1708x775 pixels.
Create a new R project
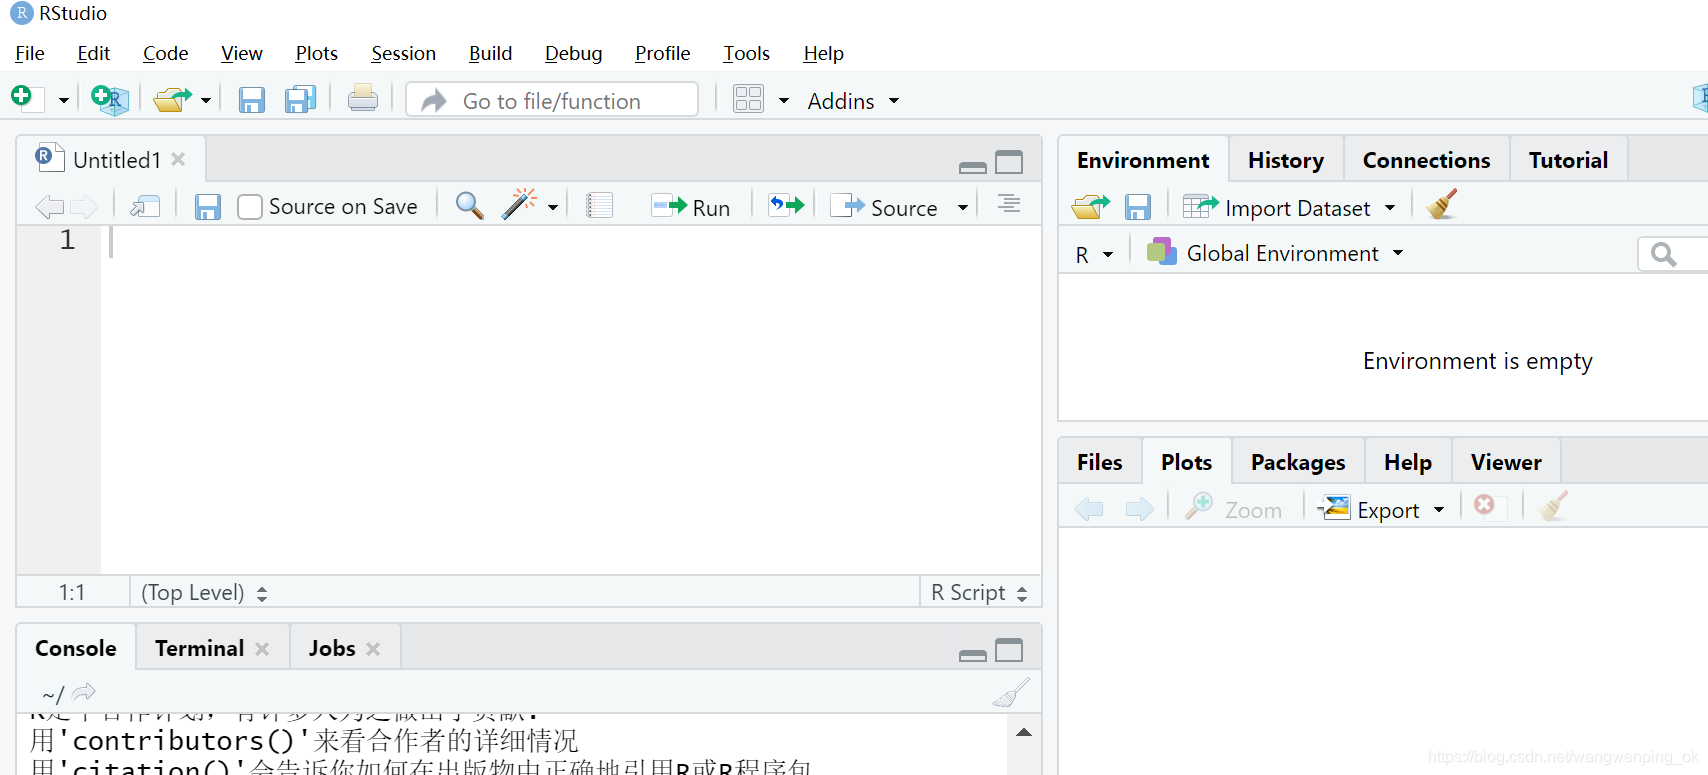coord(109,99)
